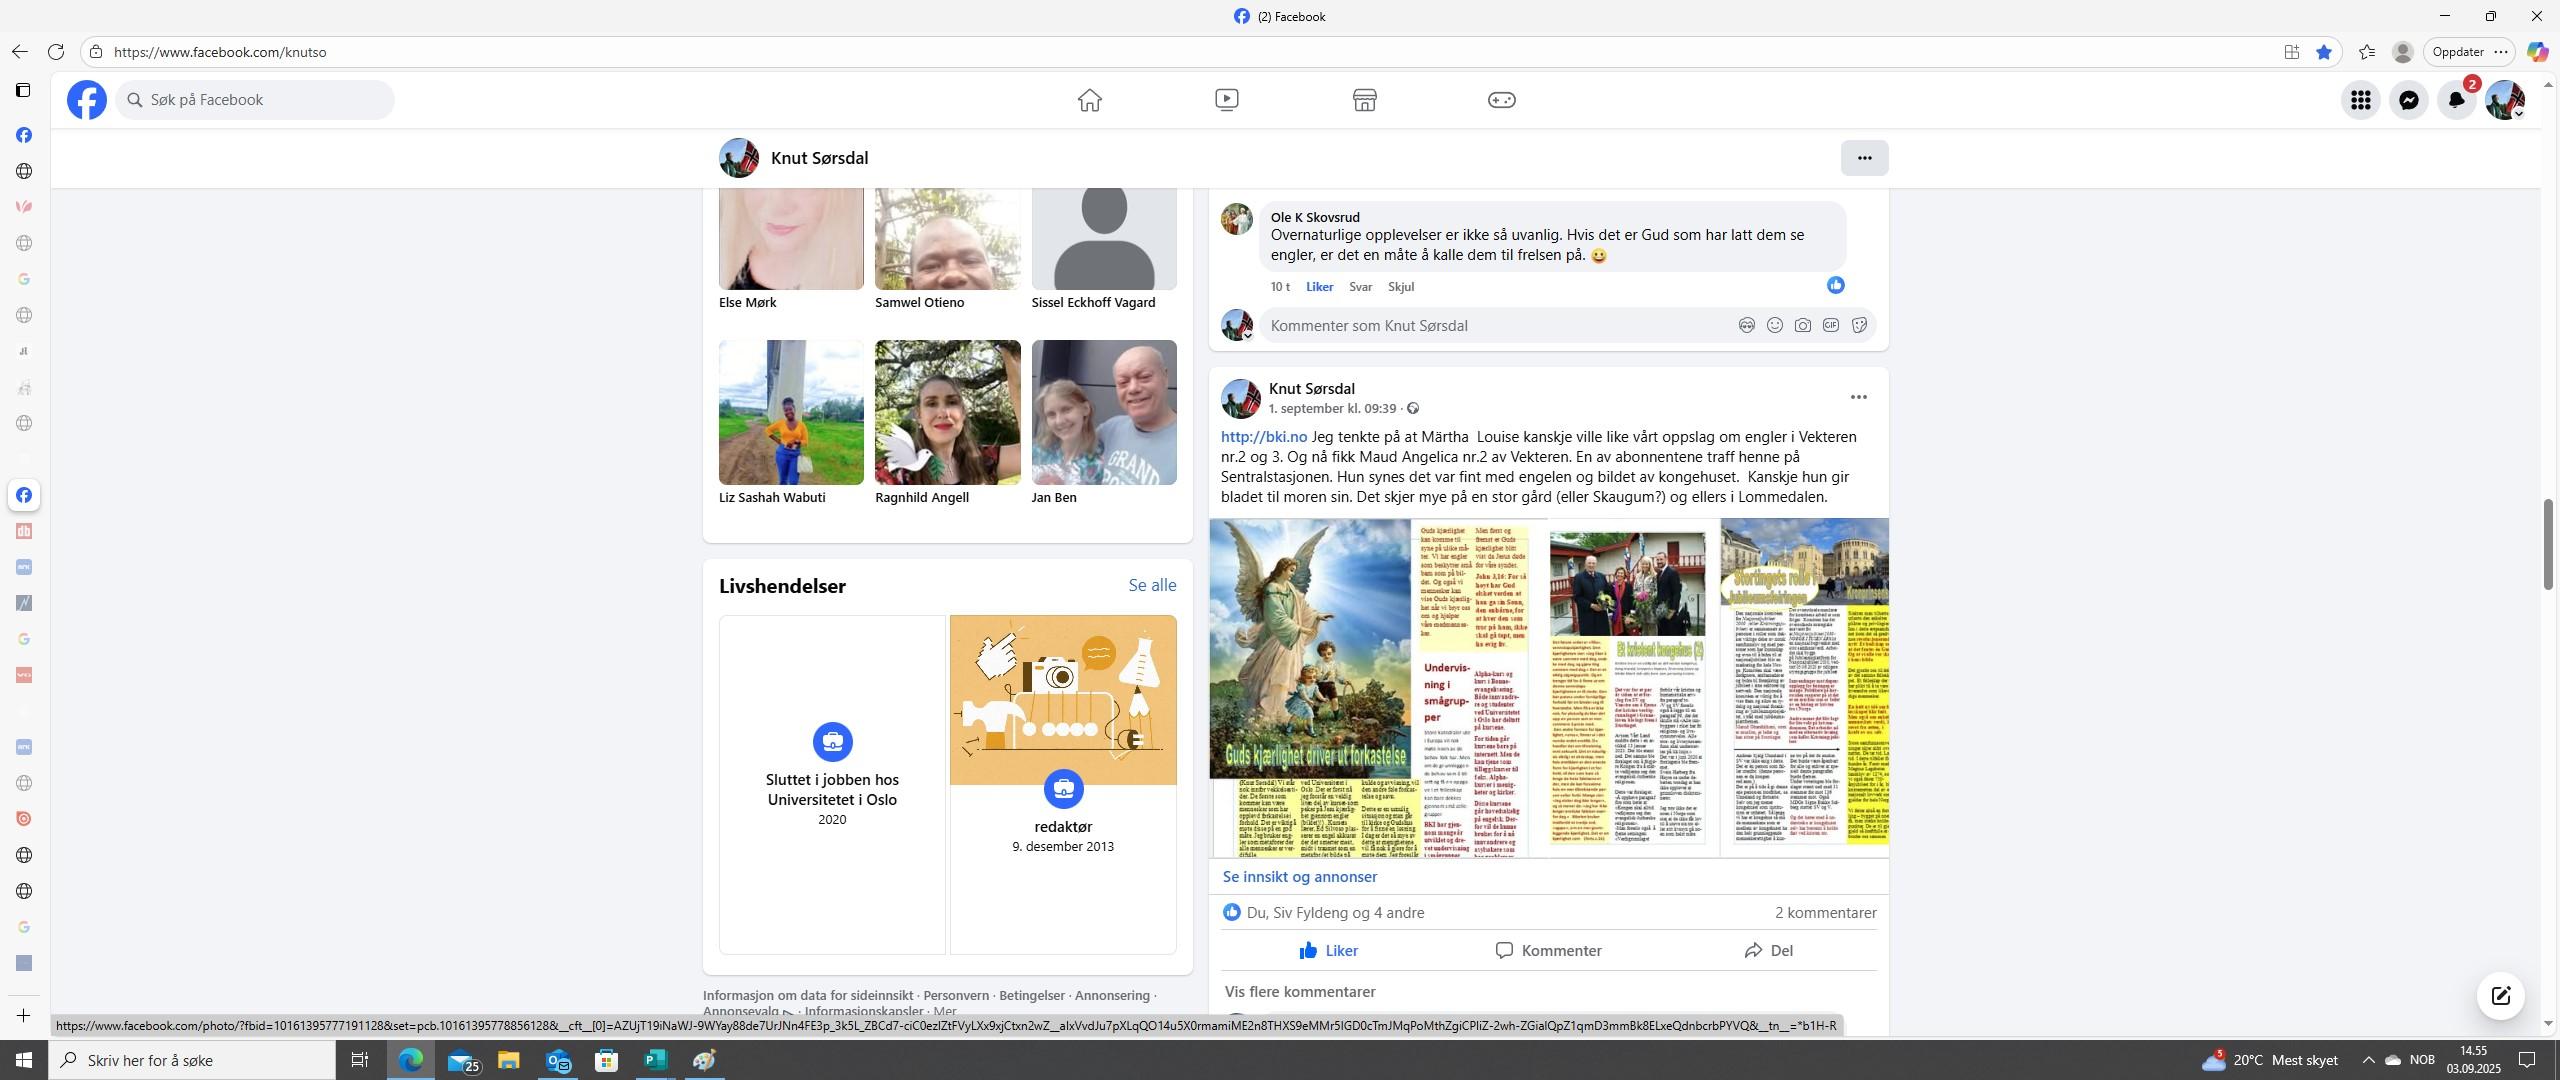Open the Facebook apps grid menu

2360,100
